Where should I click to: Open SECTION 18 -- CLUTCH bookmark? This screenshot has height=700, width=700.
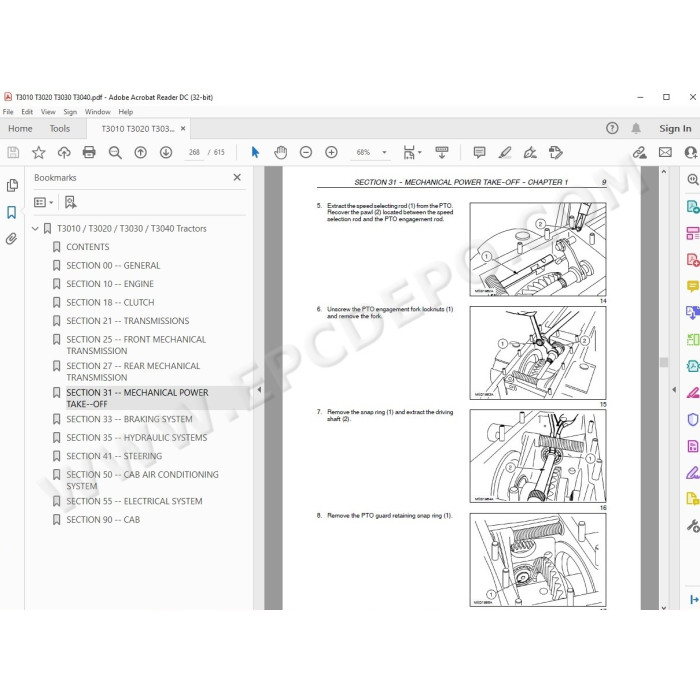click(110, 303)
